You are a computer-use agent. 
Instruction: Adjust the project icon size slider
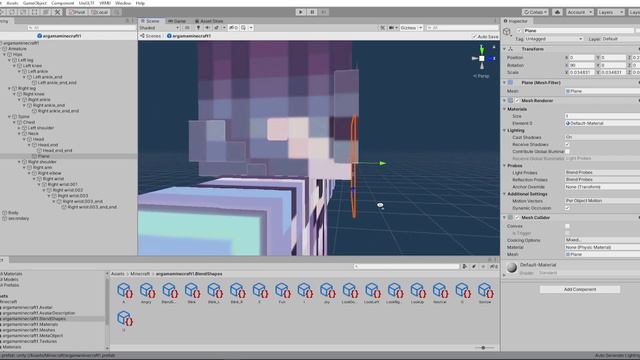pos(483,348)
